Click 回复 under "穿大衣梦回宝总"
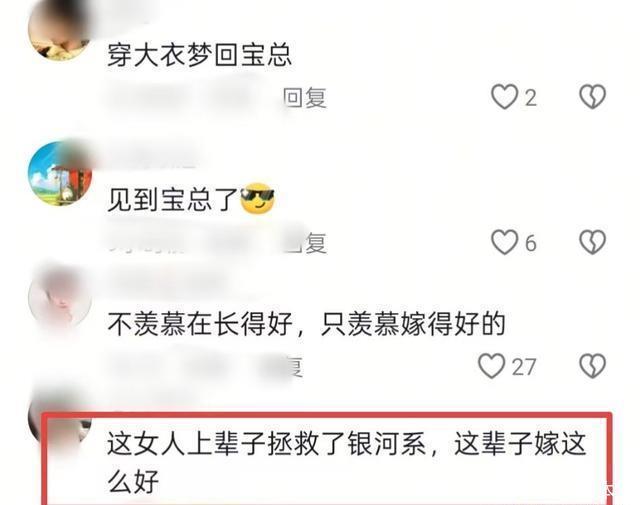Viewport: 640px width, 505px height. (x=305, y=98)
